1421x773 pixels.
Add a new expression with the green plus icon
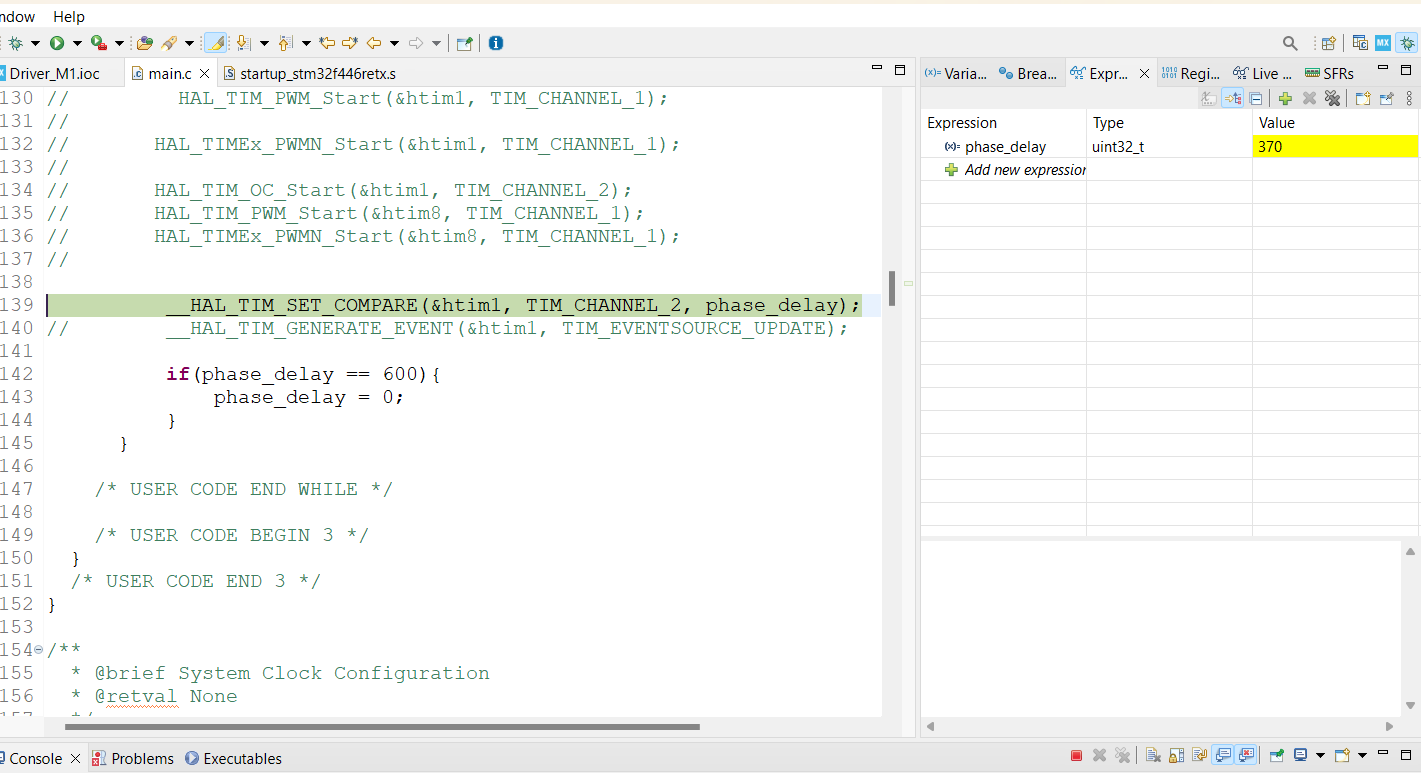click(1286, 98)
